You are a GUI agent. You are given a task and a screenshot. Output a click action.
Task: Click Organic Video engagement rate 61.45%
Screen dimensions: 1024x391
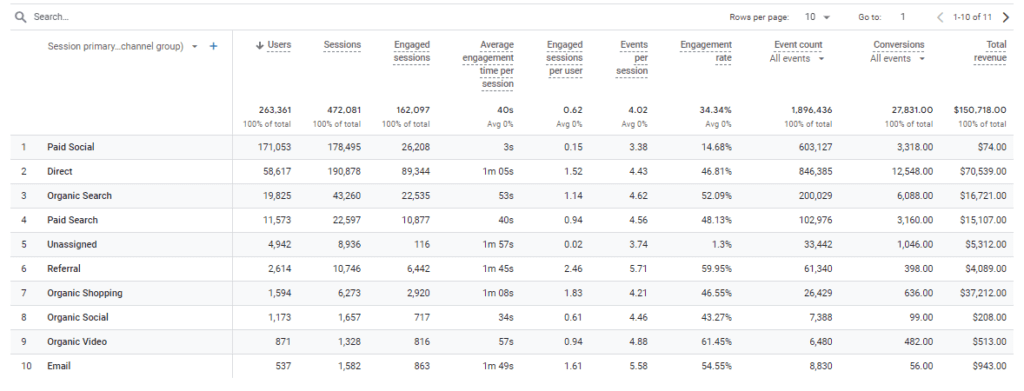(717, 342)
